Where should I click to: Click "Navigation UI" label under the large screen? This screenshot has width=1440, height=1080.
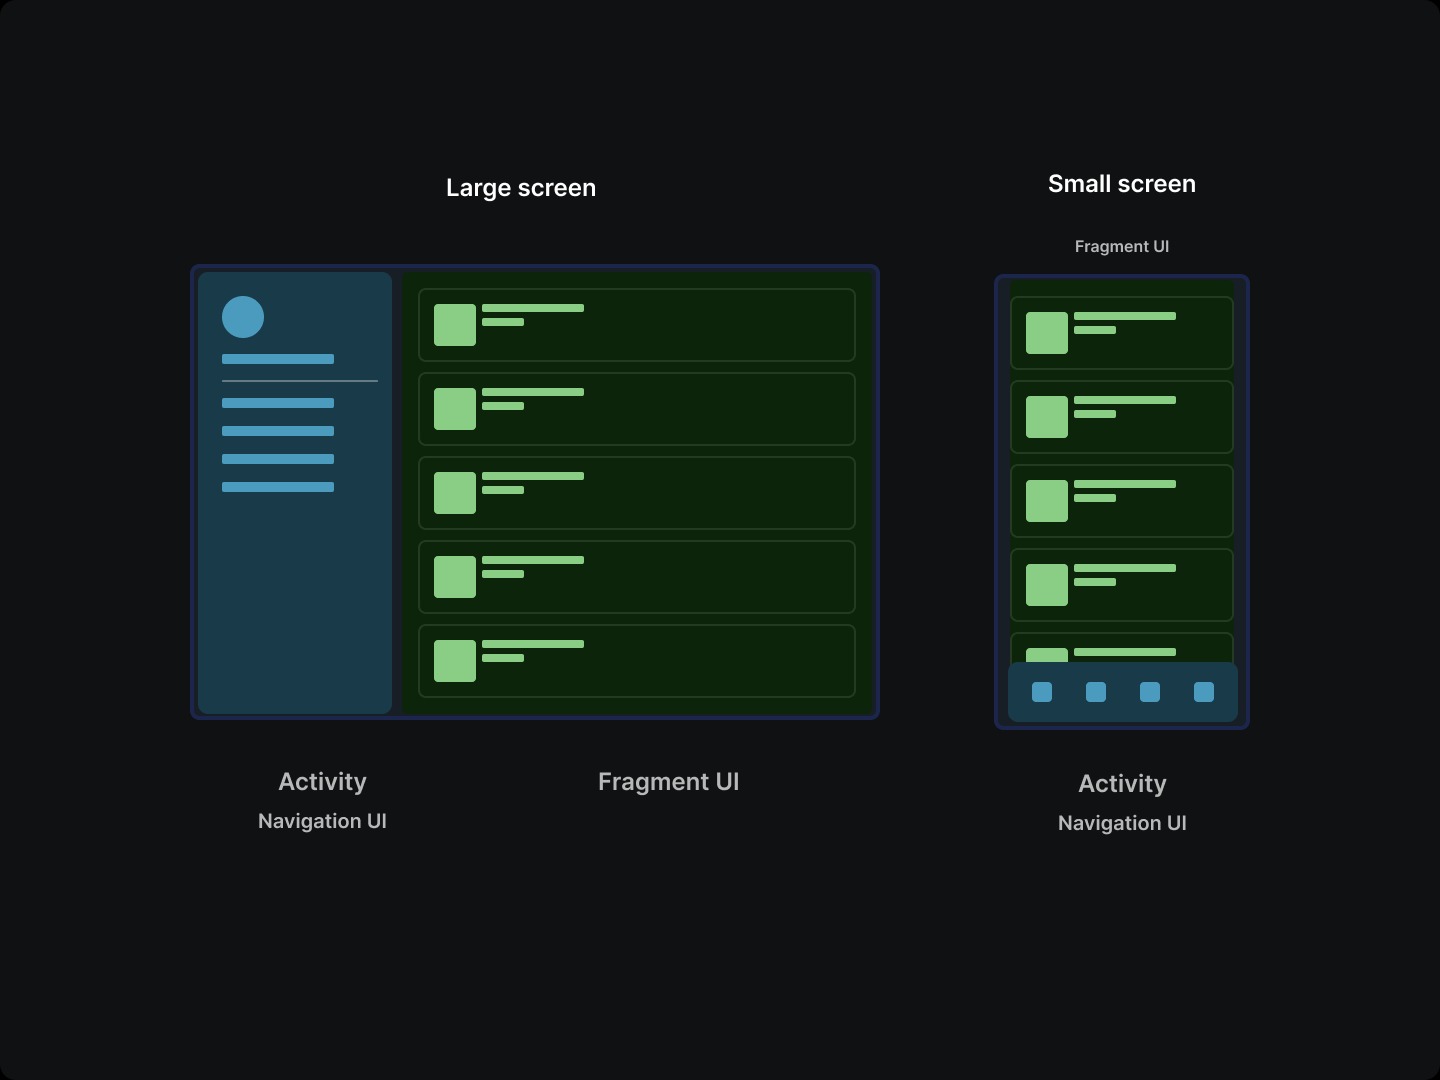pyautogui.click(x=322, y=821)
